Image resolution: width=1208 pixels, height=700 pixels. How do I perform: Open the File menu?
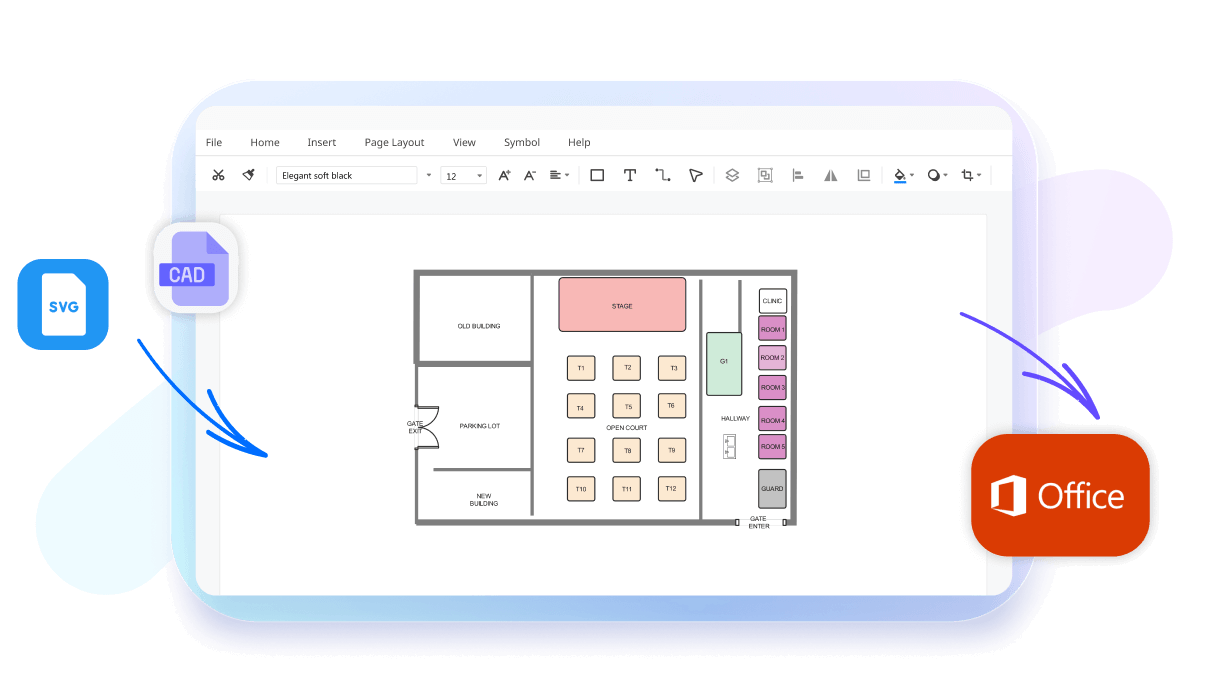coord(214,142)
